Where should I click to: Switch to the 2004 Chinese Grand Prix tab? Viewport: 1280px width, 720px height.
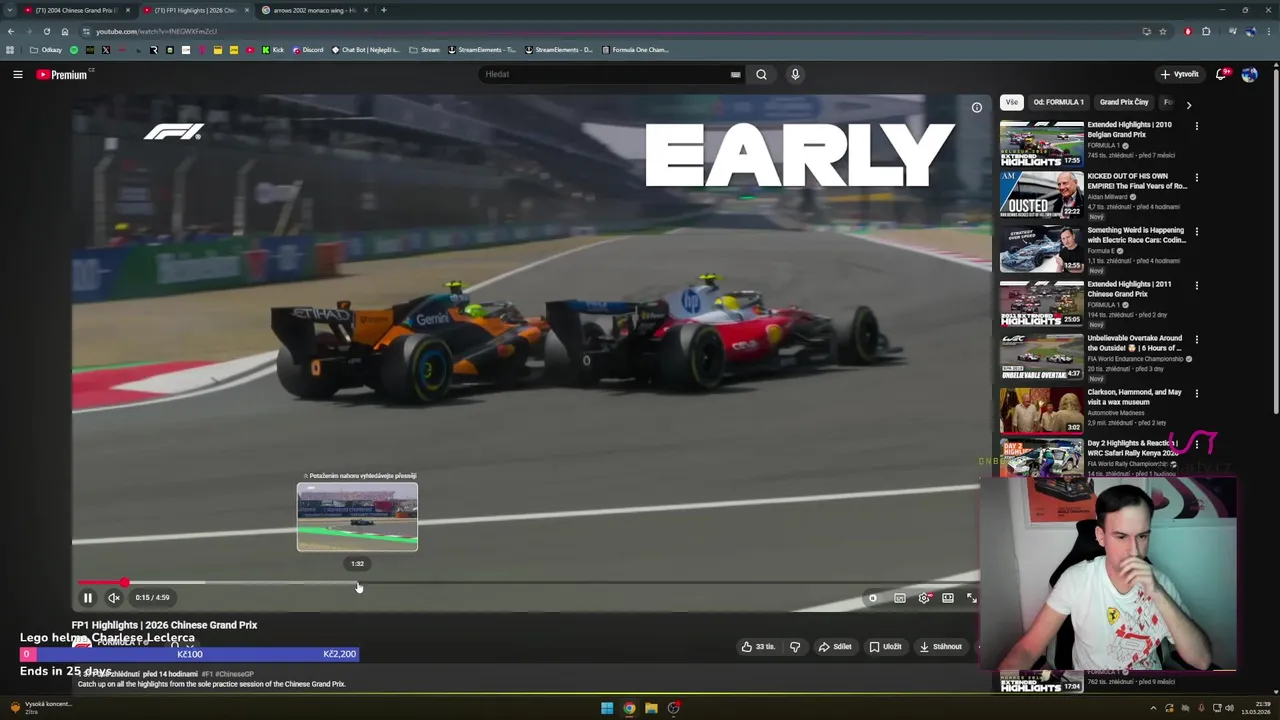pos(77,10)
